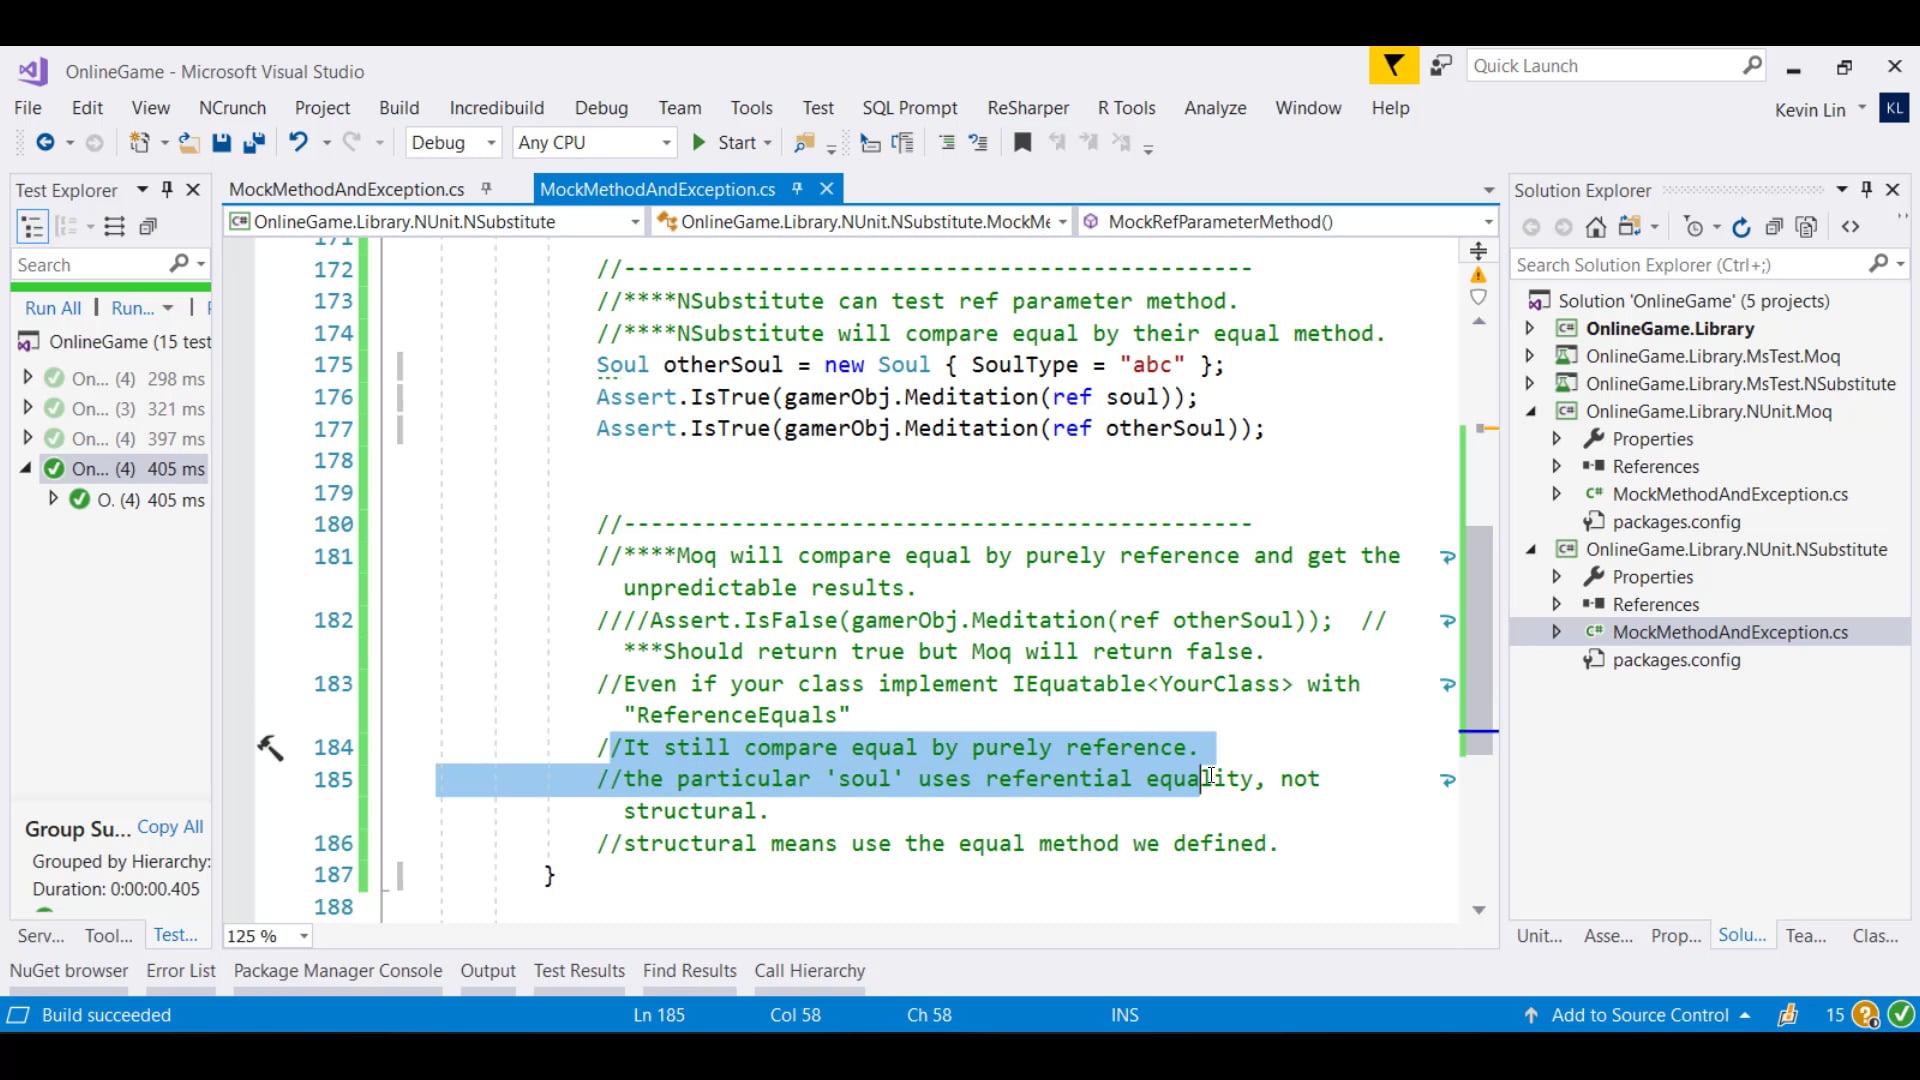
Task: Toggle pin on Test Explorer panel
Action: coord(167,190)
